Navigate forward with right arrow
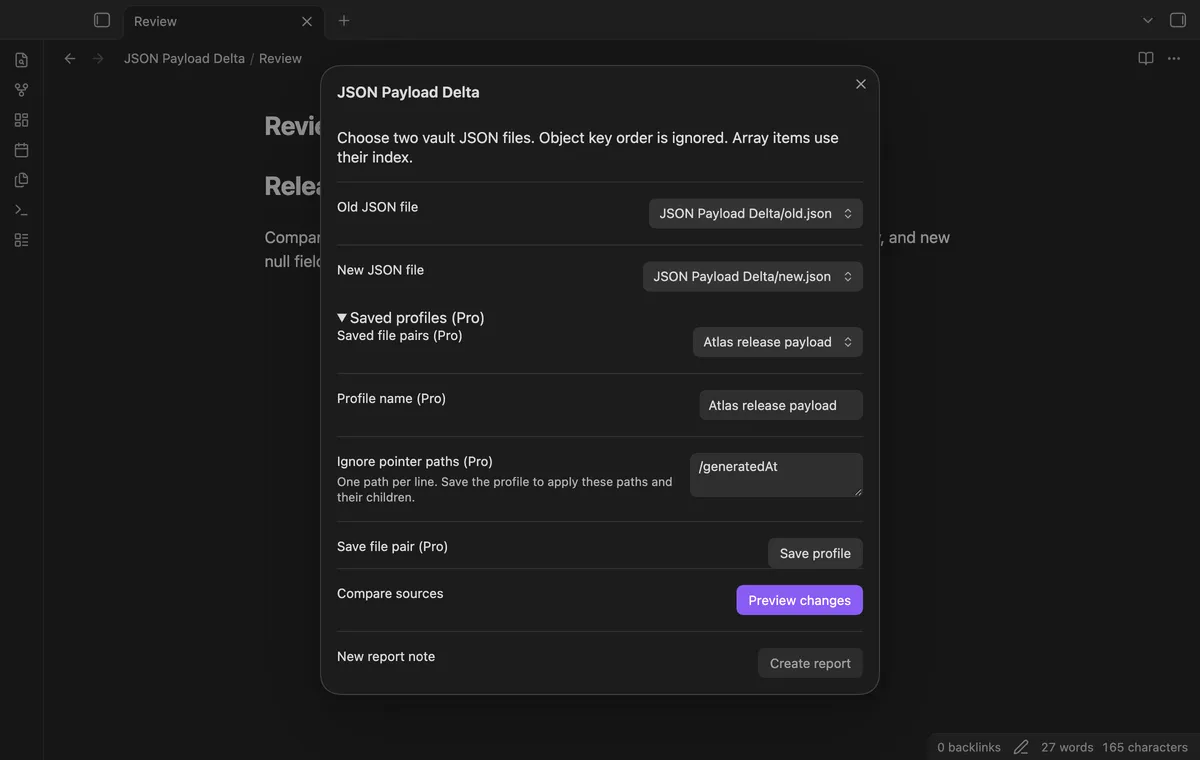Screen dimensions: 1200x760 pos(98,58)
